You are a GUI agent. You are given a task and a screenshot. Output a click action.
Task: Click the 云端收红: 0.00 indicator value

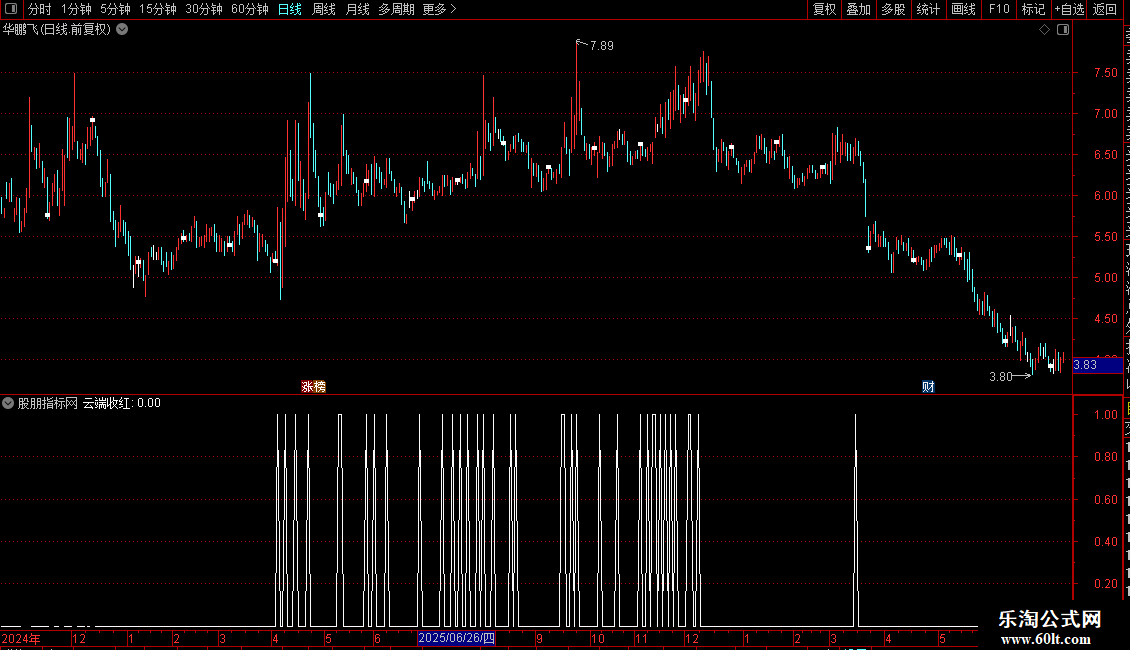point(122,403)
